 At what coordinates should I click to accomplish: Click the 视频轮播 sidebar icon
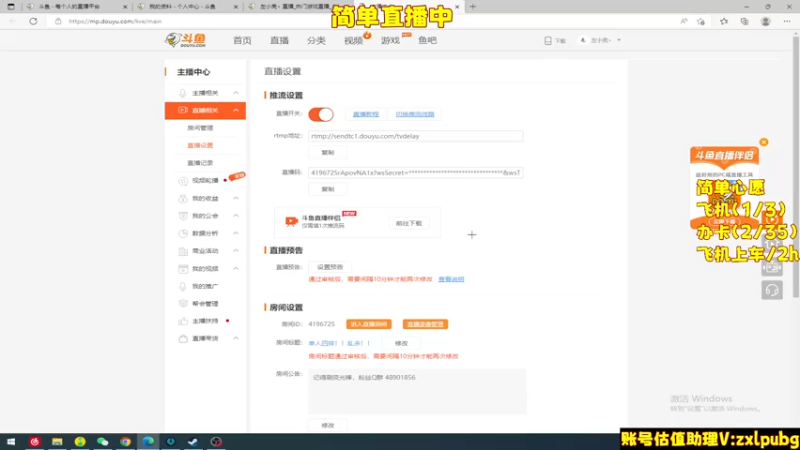183,181
